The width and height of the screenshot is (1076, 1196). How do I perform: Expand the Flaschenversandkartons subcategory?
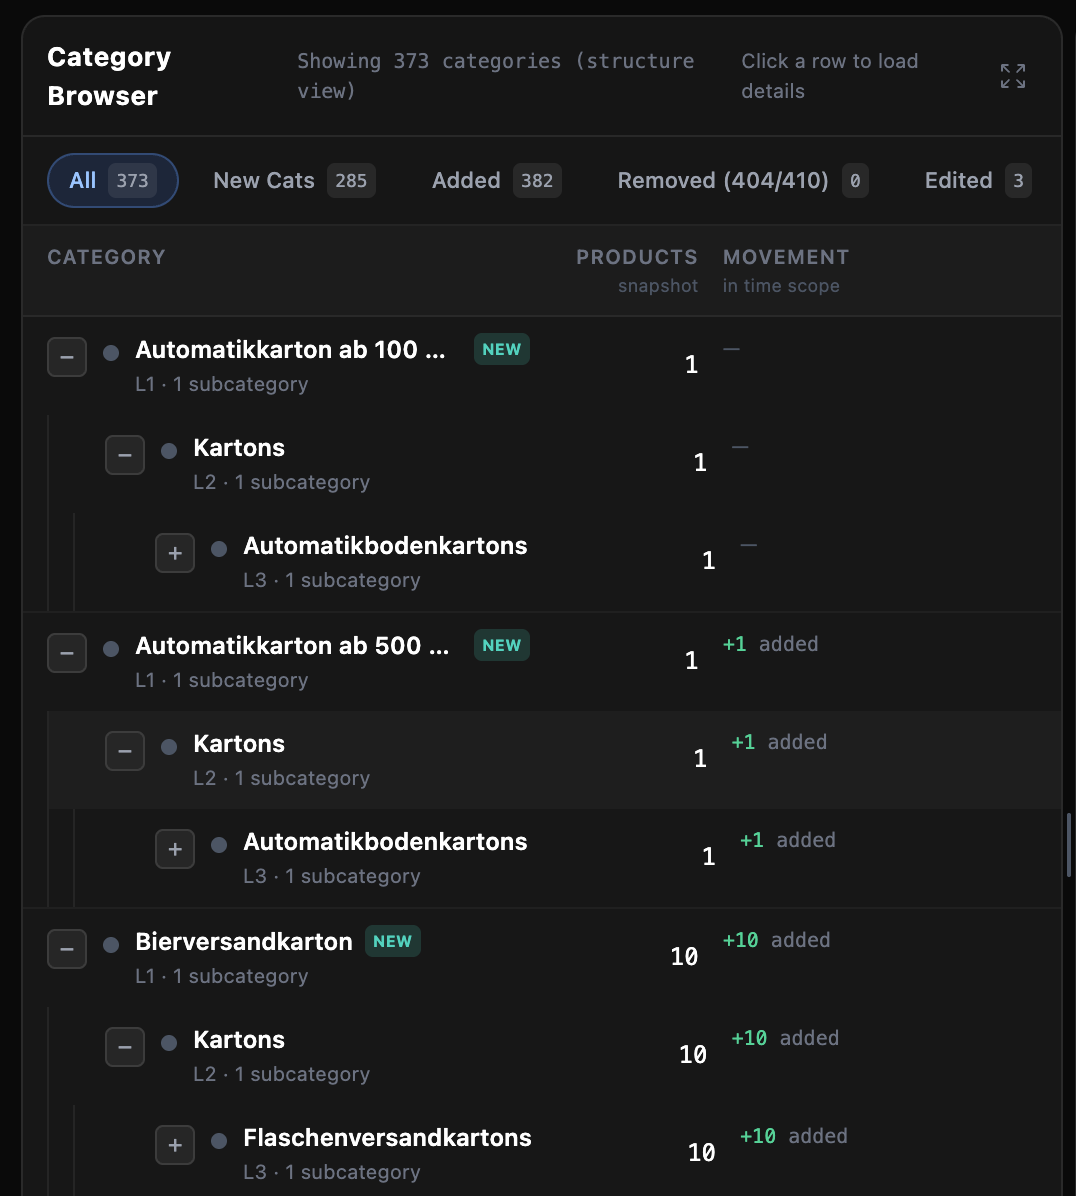click(175, 1144)
